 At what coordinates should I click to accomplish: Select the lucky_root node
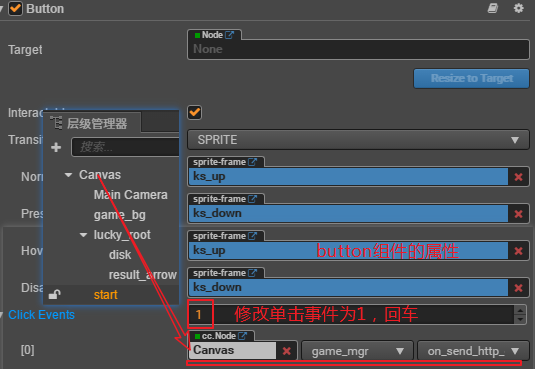pos(122,235)
